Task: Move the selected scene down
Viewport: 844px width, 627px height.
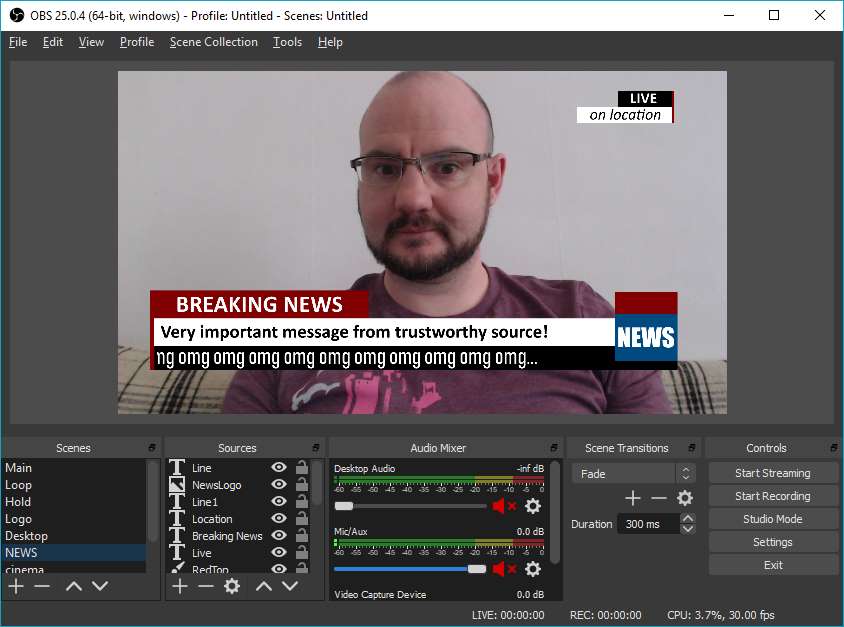Action: tap(100, 586)
